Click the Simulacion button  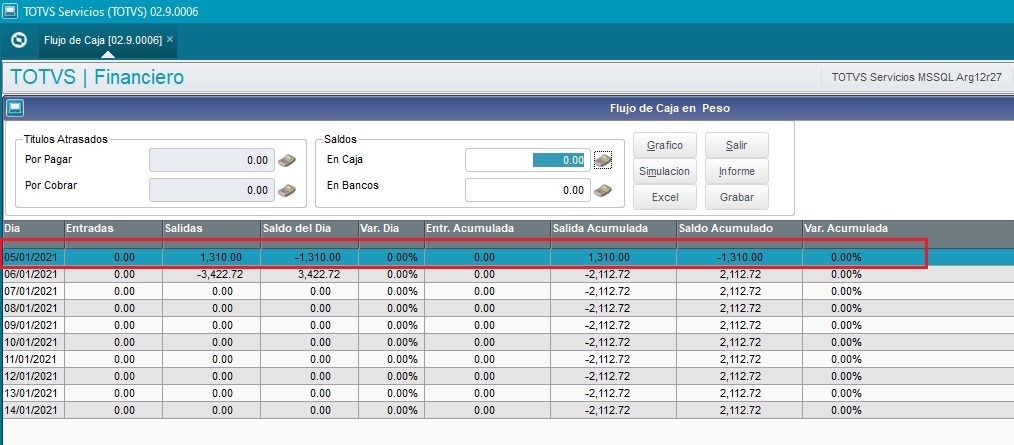(665, 171)
